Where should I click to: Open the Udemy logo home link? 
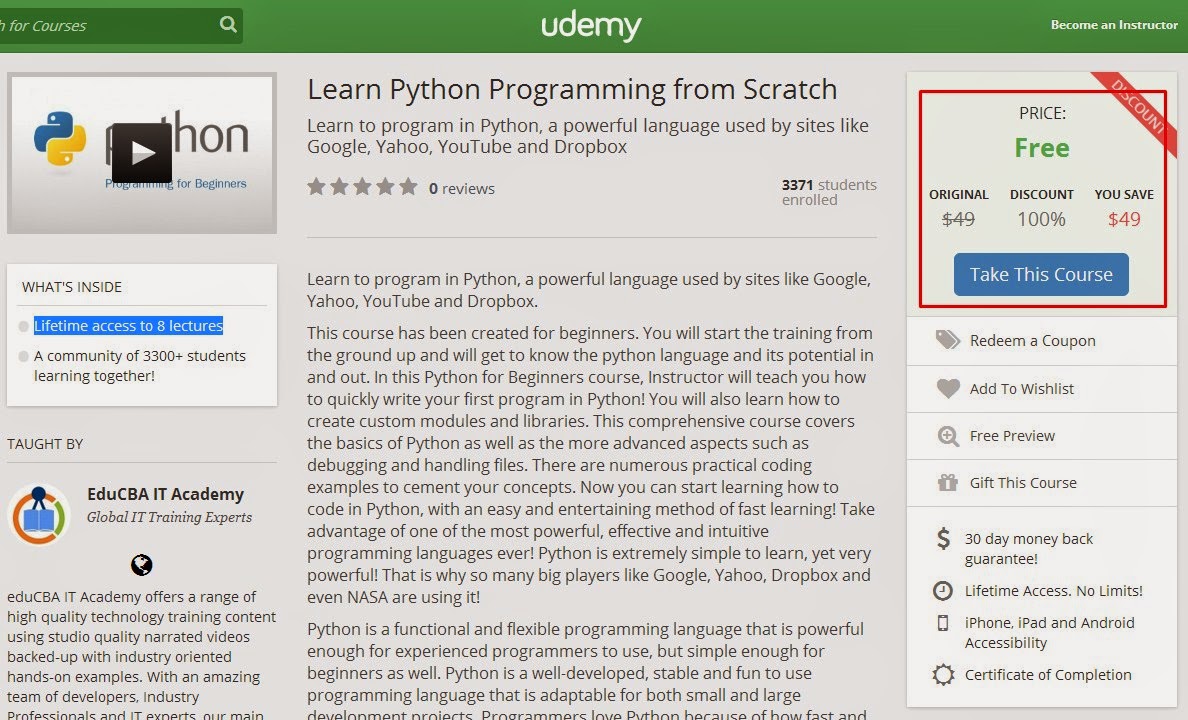591,27
